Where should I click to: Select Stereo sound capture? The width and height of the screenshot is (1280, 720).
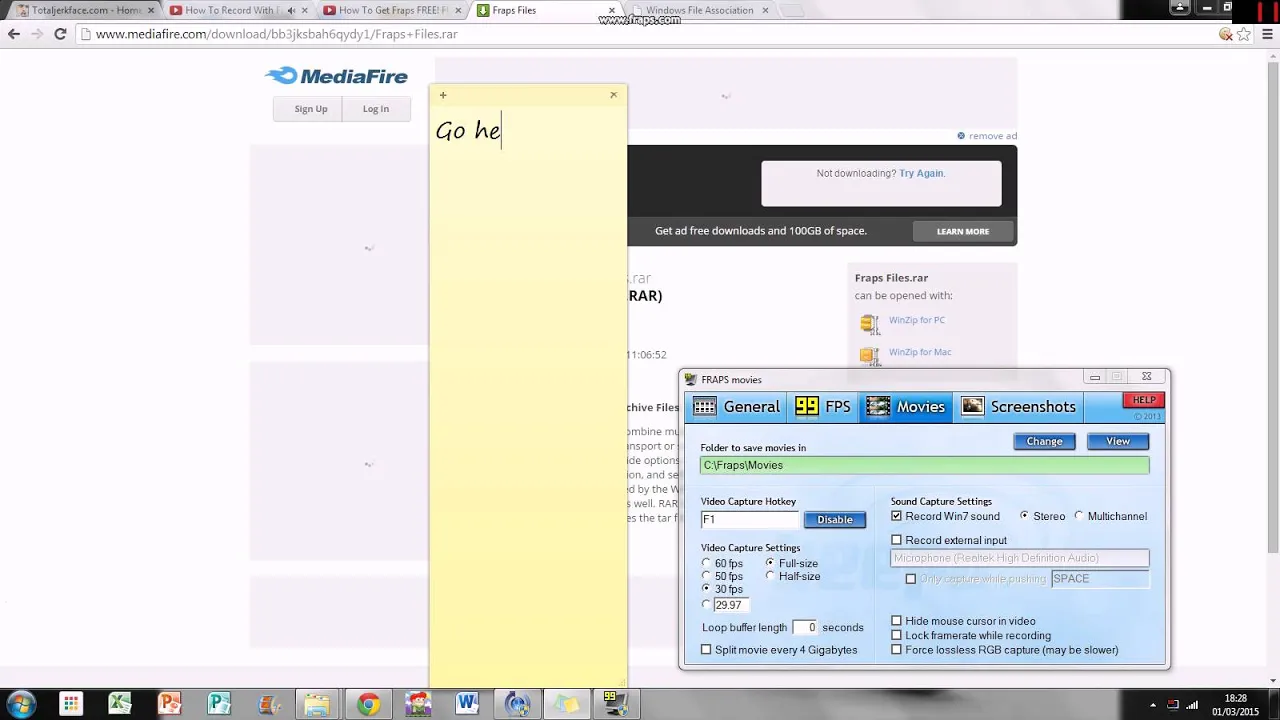tap(1024, 516)
